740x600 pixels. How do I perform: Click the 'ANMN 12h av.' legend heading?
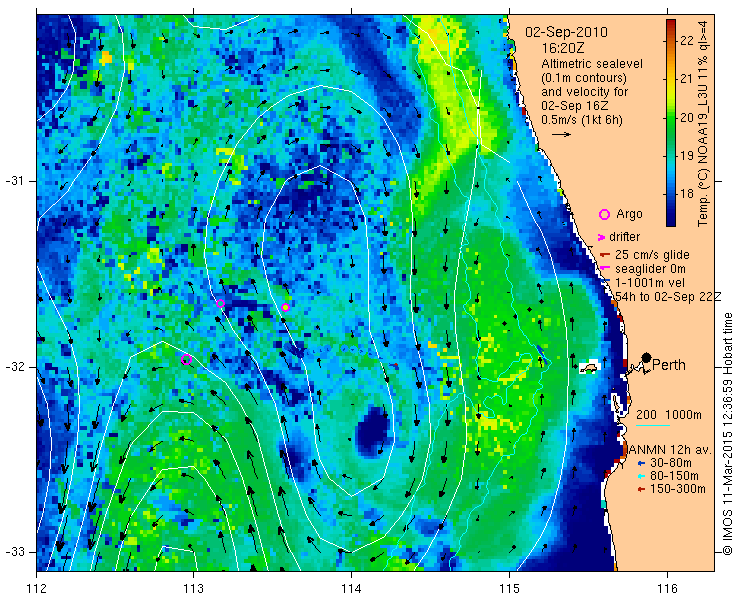click(668, 449)
